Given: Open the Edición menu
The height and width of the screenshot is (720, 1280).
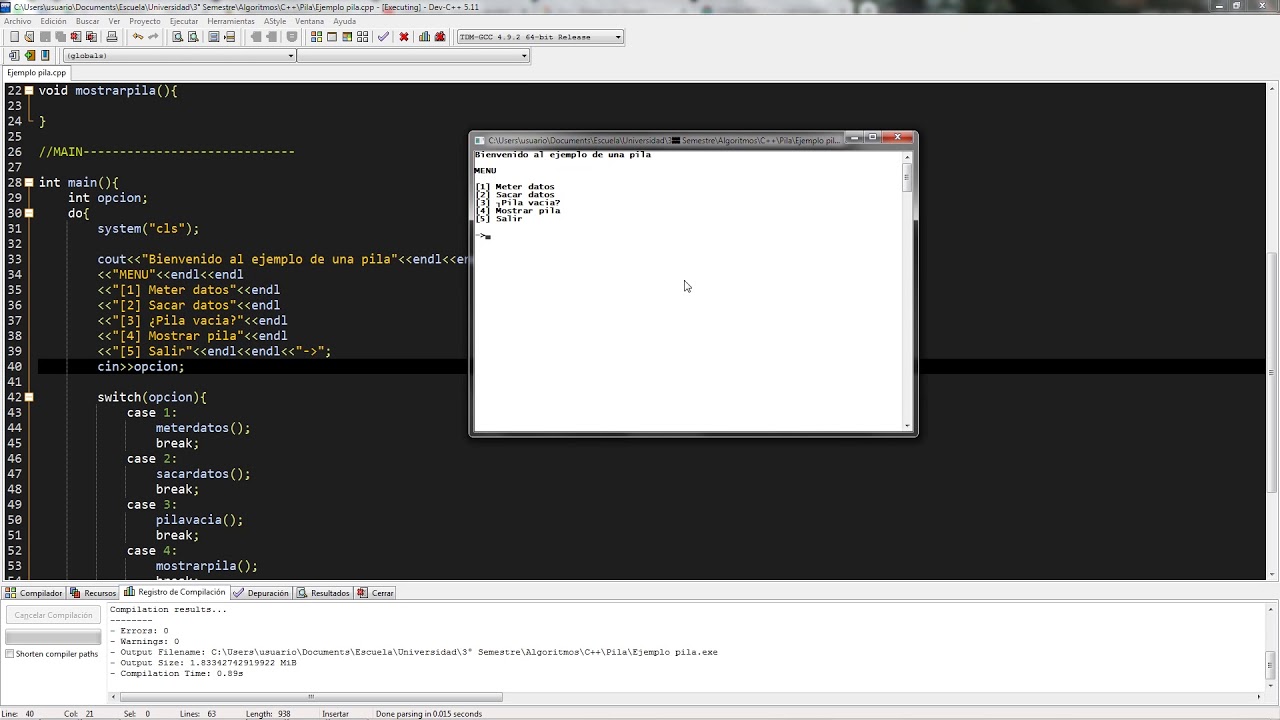Looking at the screenshot, I should point(53,21).
